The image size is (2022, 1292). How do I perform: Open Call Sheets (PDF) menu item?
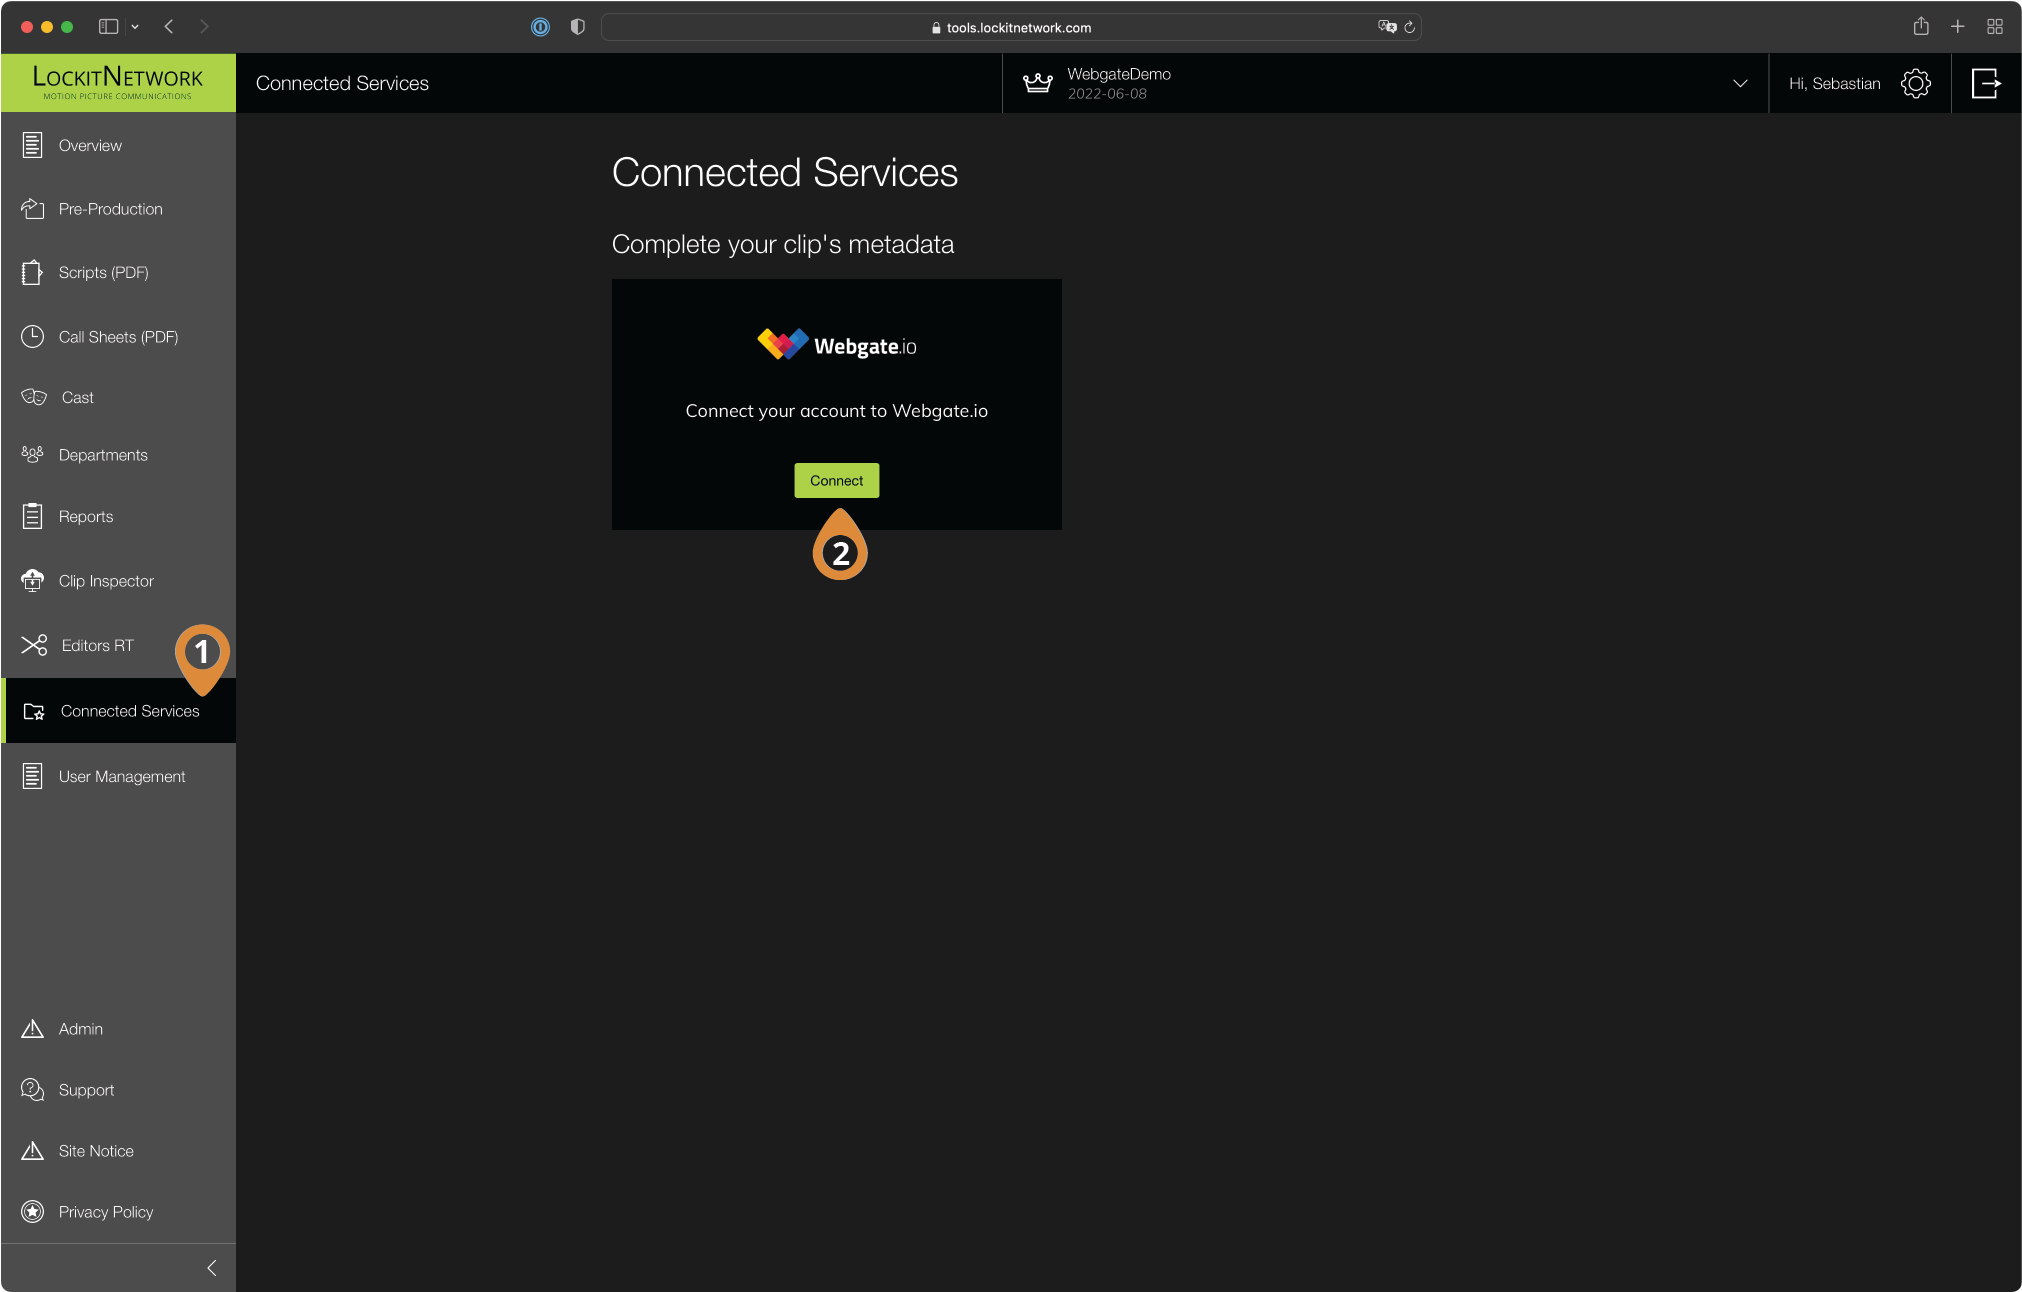point(118,336)
